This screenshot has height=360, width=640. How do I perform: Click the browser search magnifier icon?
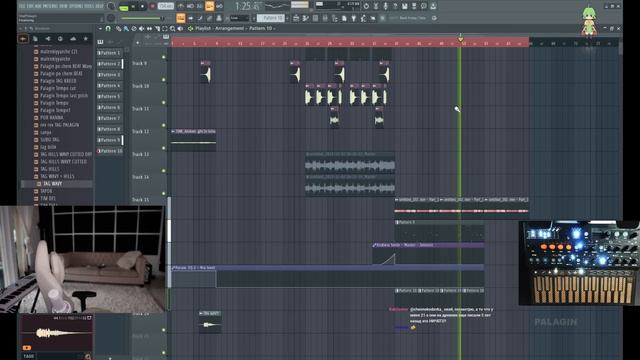click(88, 356)
